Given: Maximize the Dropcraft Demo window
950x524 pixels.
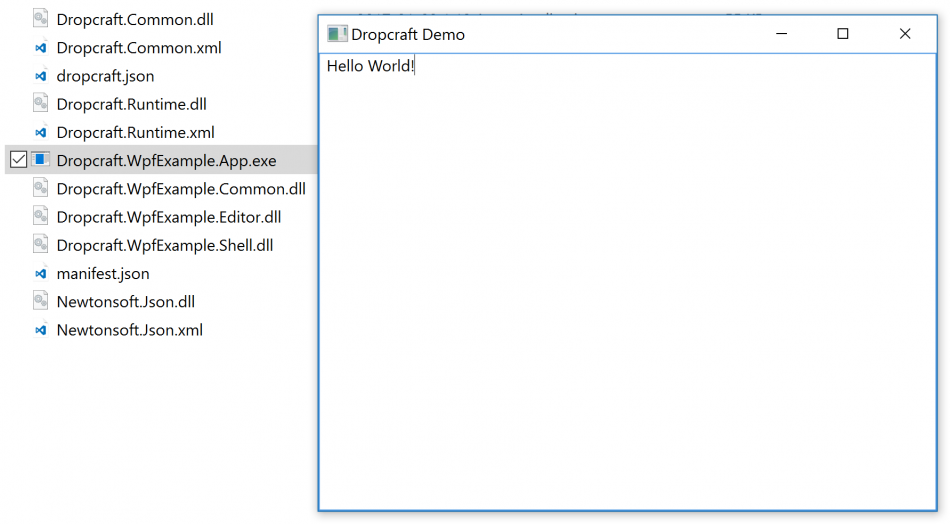Looking at the screenshot, I should [x=843, y=34].
